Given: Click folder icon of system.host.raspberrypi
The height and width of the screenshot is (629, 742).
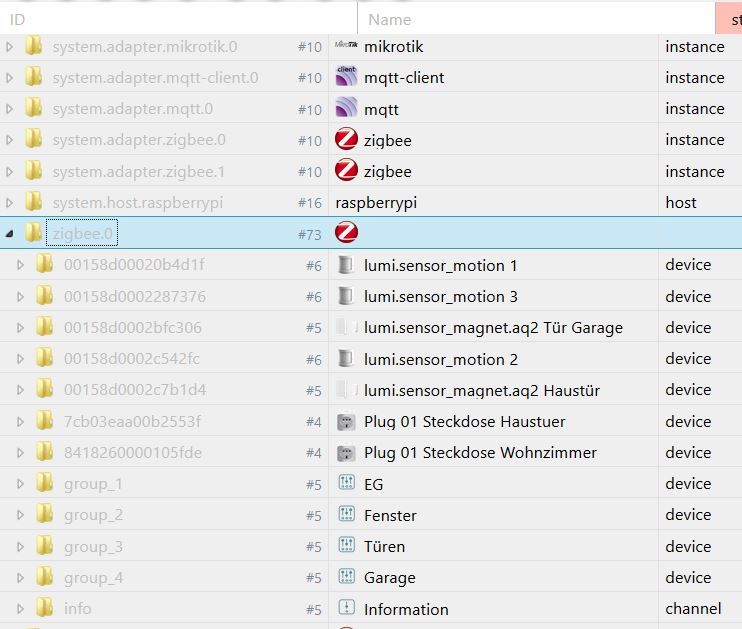Looking at the screenshot, I should pos(34,202).
